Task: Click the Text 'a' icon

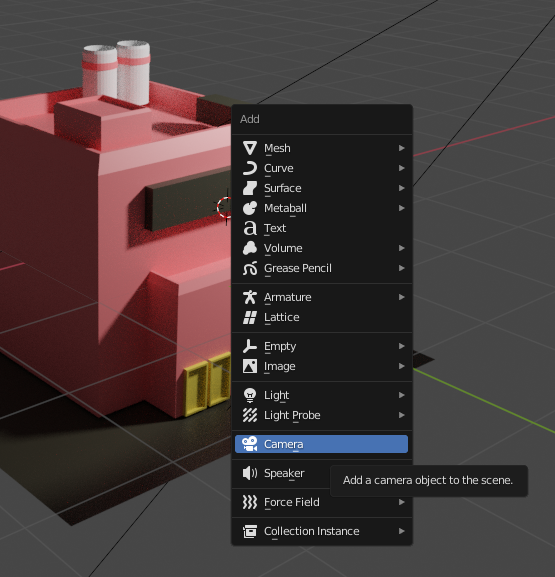Action: point(250,228)
